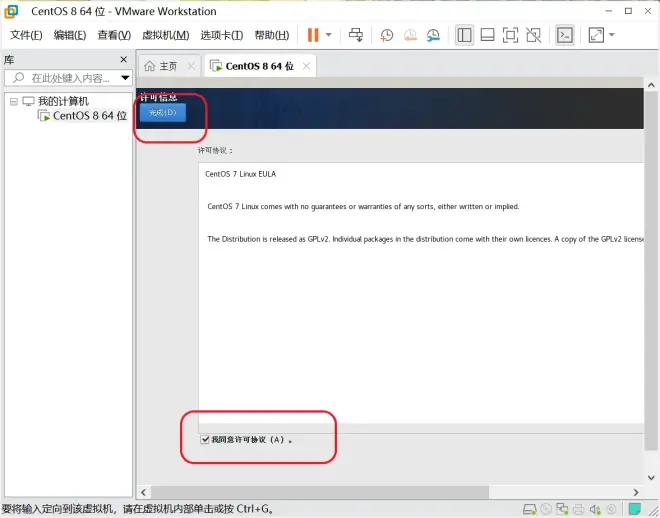
Task: Click the sentence starting 'The Distribution is released'
Action: pyautogui.click(x=425, y=239)
